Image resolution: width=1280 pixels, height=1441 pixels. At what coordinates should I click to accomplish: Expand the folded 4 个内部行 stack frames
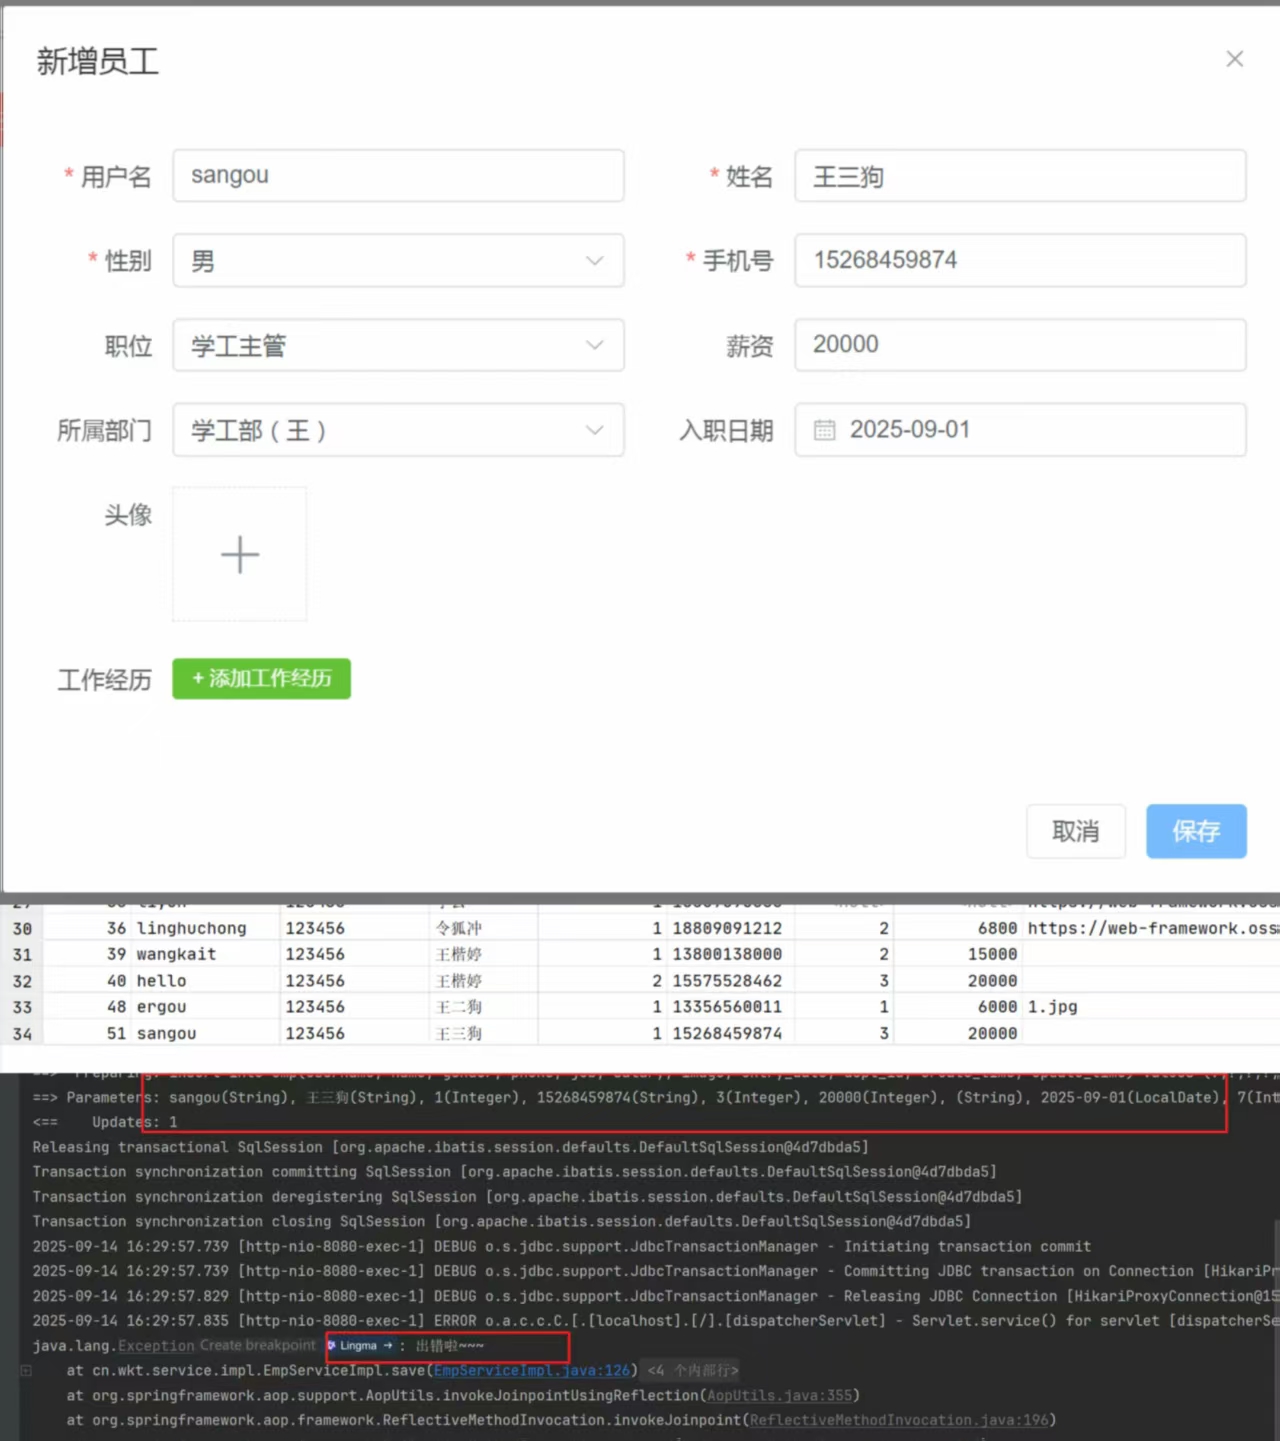692,1371
